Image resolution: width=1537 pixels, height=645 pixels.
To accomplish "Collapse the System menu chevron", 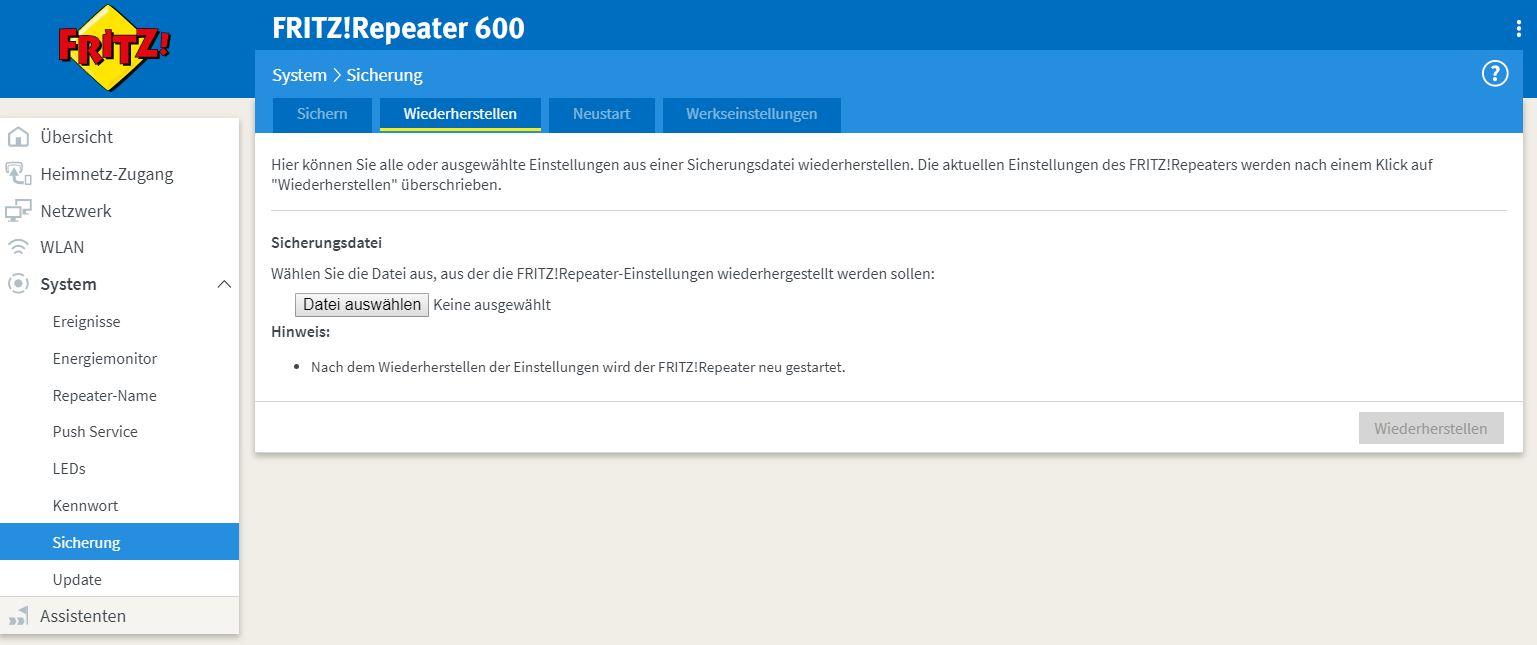I will 224,284.
